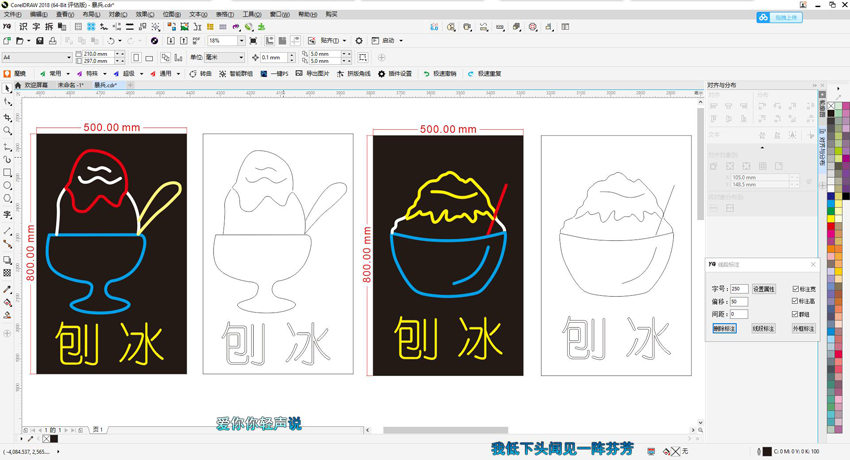Select the Freehand drawing tool
Image resolution: width=850 pixels, height=460 pixels.
pyautogui.click(x=8, y=146)
